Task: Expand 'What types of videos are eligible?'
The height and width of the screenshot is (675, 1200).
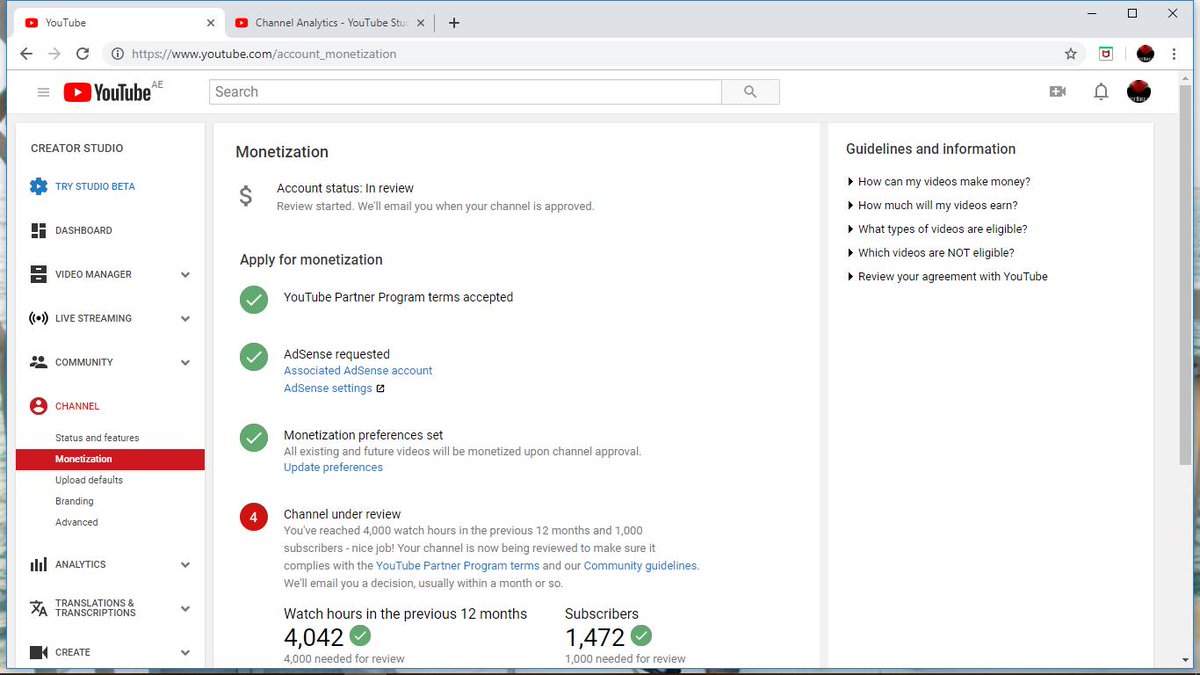Action: tap(937, 229)
